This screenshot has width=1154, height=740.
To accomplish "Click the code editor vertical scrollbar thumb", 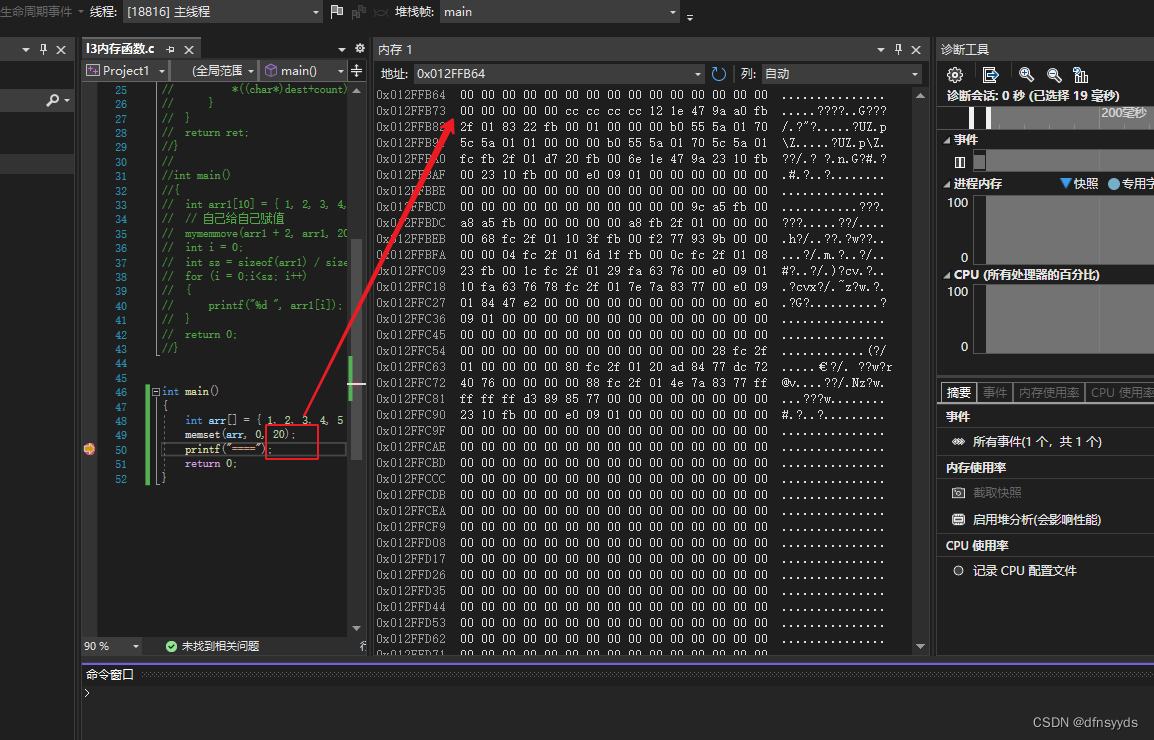I will coord(357,349).
